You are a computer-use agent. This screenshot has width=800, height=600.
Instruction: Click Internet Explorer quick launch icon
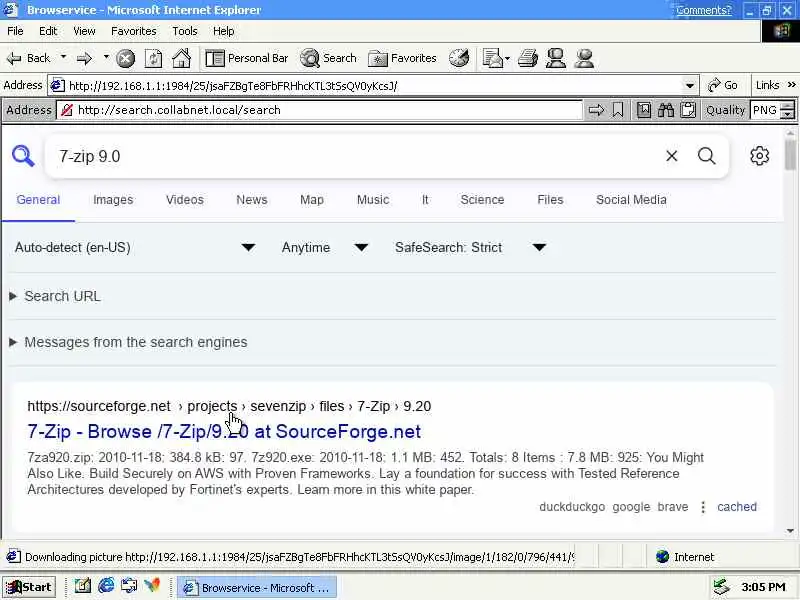(106, 585)
